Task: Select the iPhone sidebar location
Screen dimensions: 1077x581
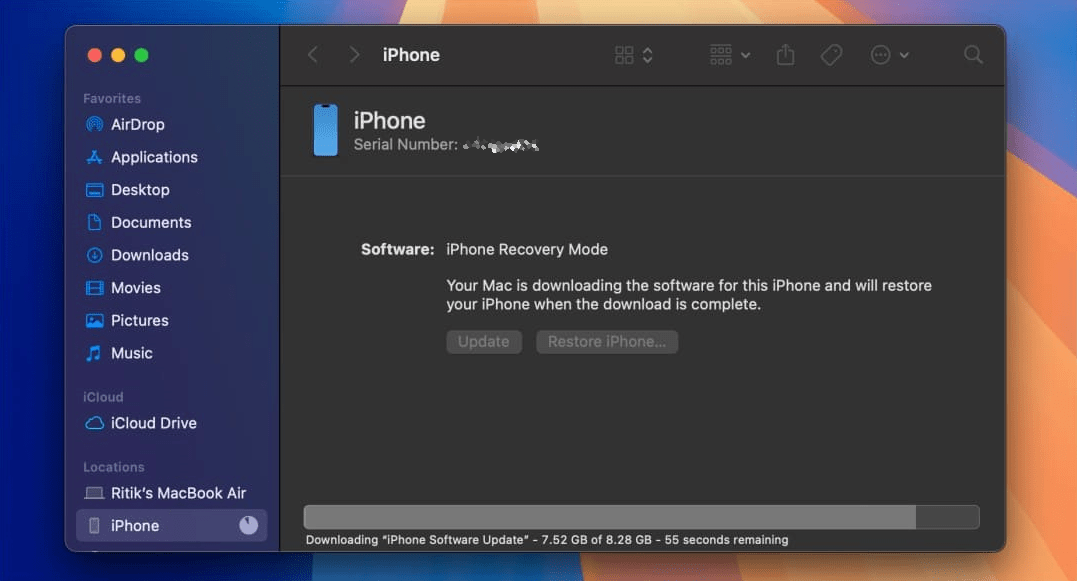Action: click(x=172, y=525)
